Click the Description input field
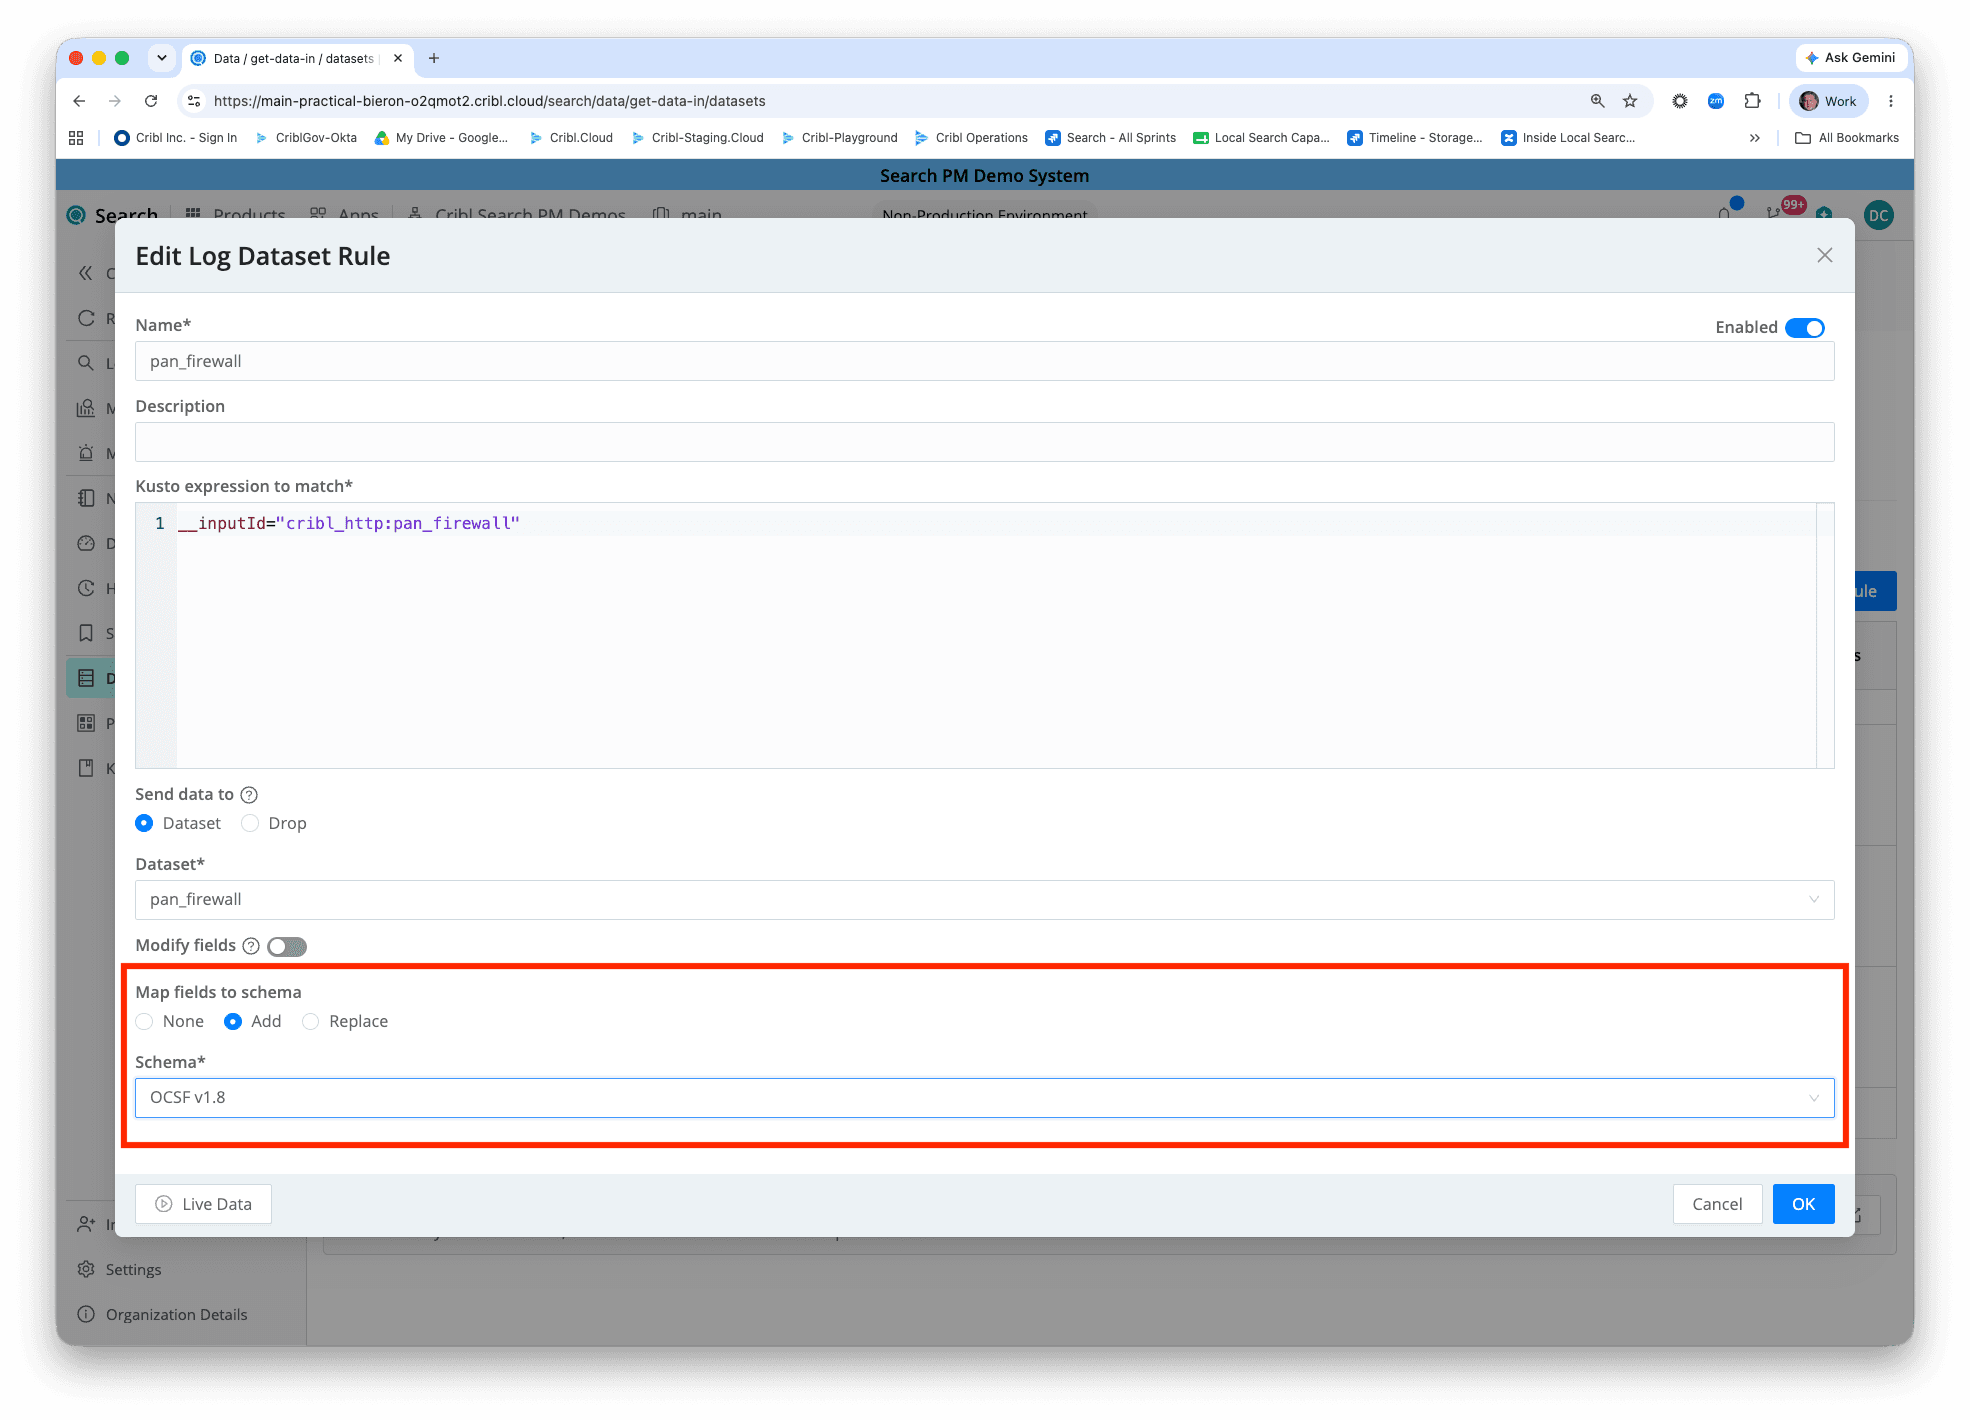The image size is (1970, 1420). [984, 442]
